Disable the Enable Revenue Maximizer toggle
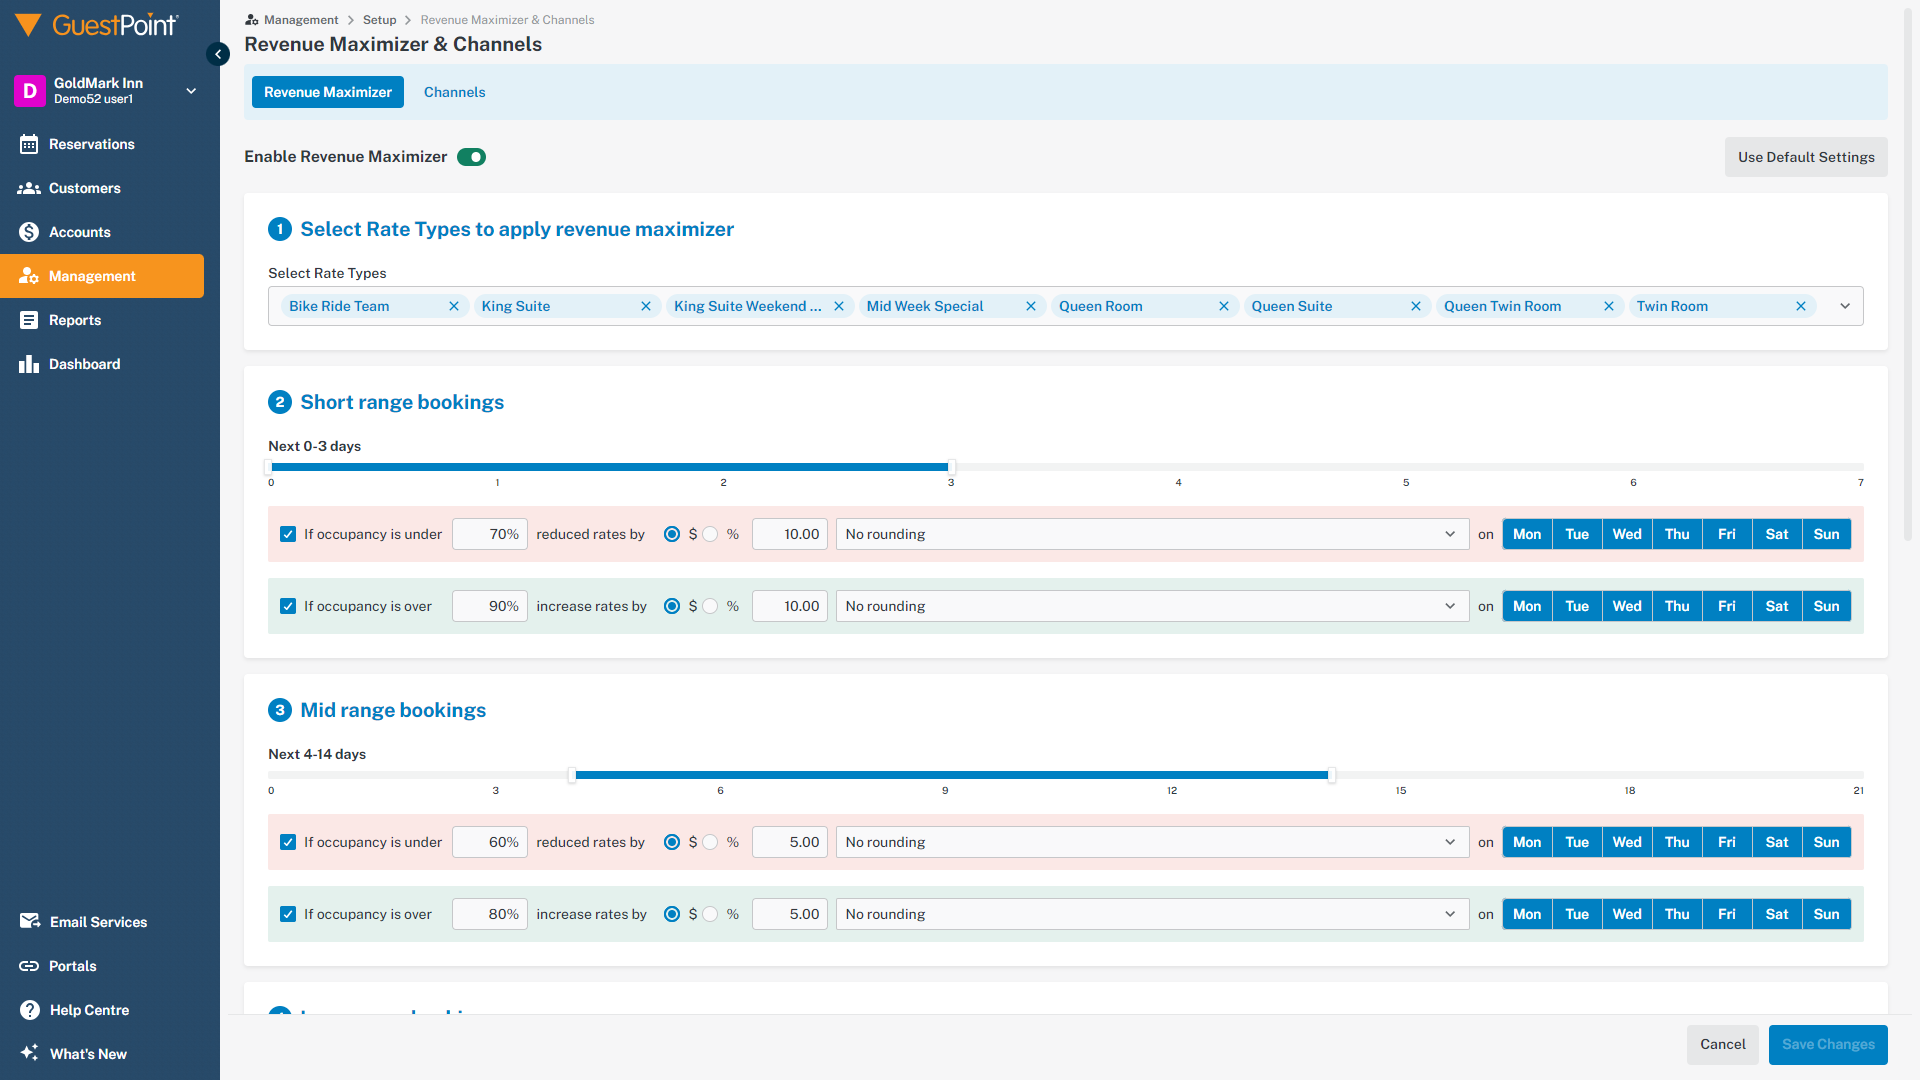The image size is (1920, 1080). pyautogui.click(x=471, y=157)
